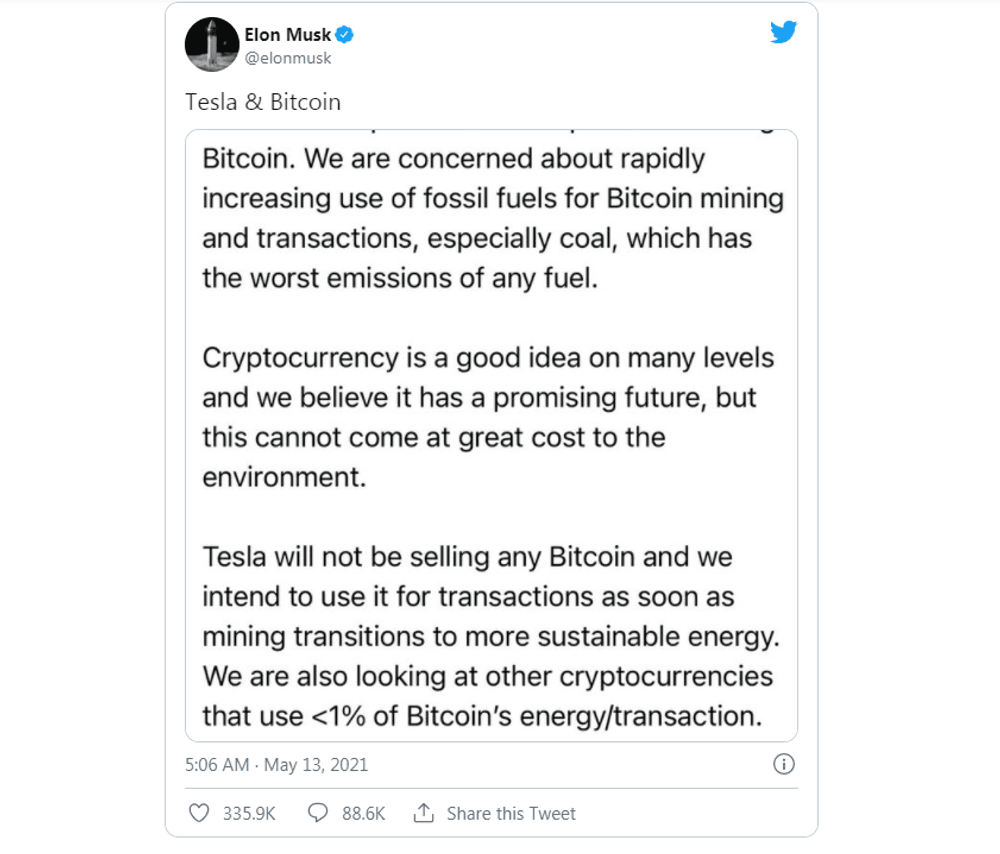Open the embedded statement screenshot image

[x=491, y=435]
